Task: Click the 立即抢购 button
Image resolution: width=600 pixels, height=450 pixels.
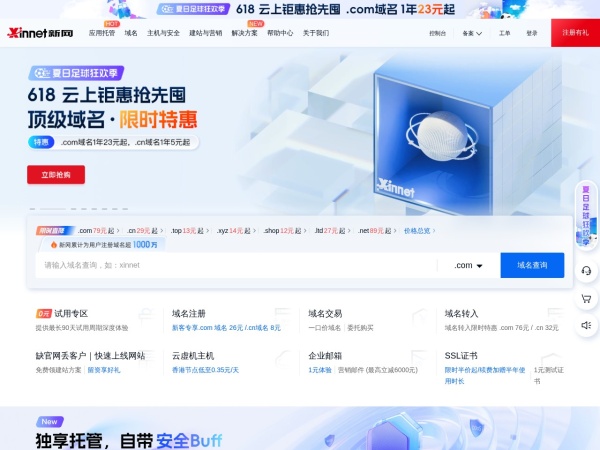Action: pos(56,175)
